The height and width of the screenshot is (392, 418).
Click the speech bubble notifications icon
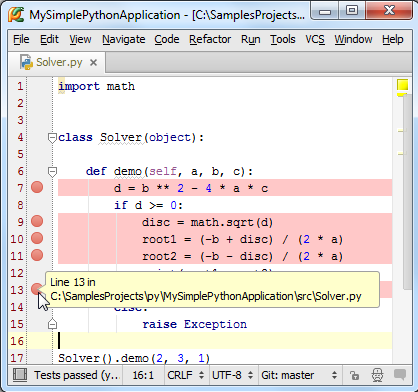tap(400, 375)
